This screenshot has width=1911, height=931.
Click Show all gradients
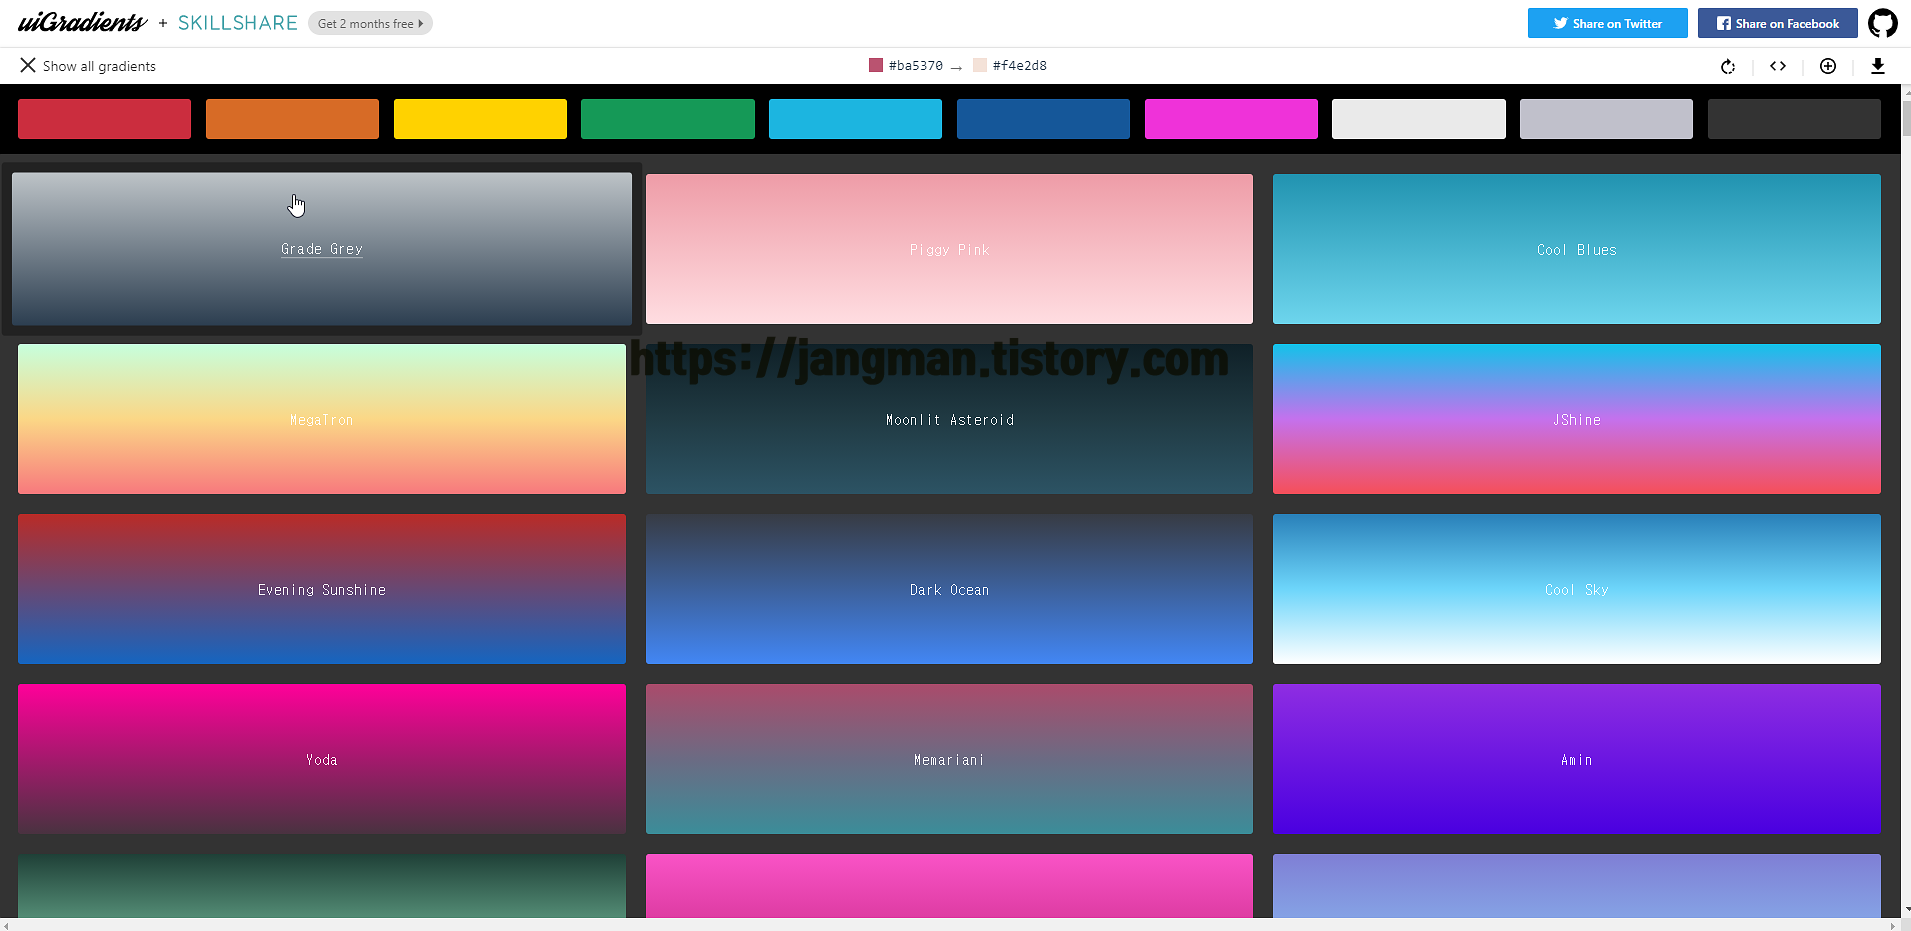point(99,66)
